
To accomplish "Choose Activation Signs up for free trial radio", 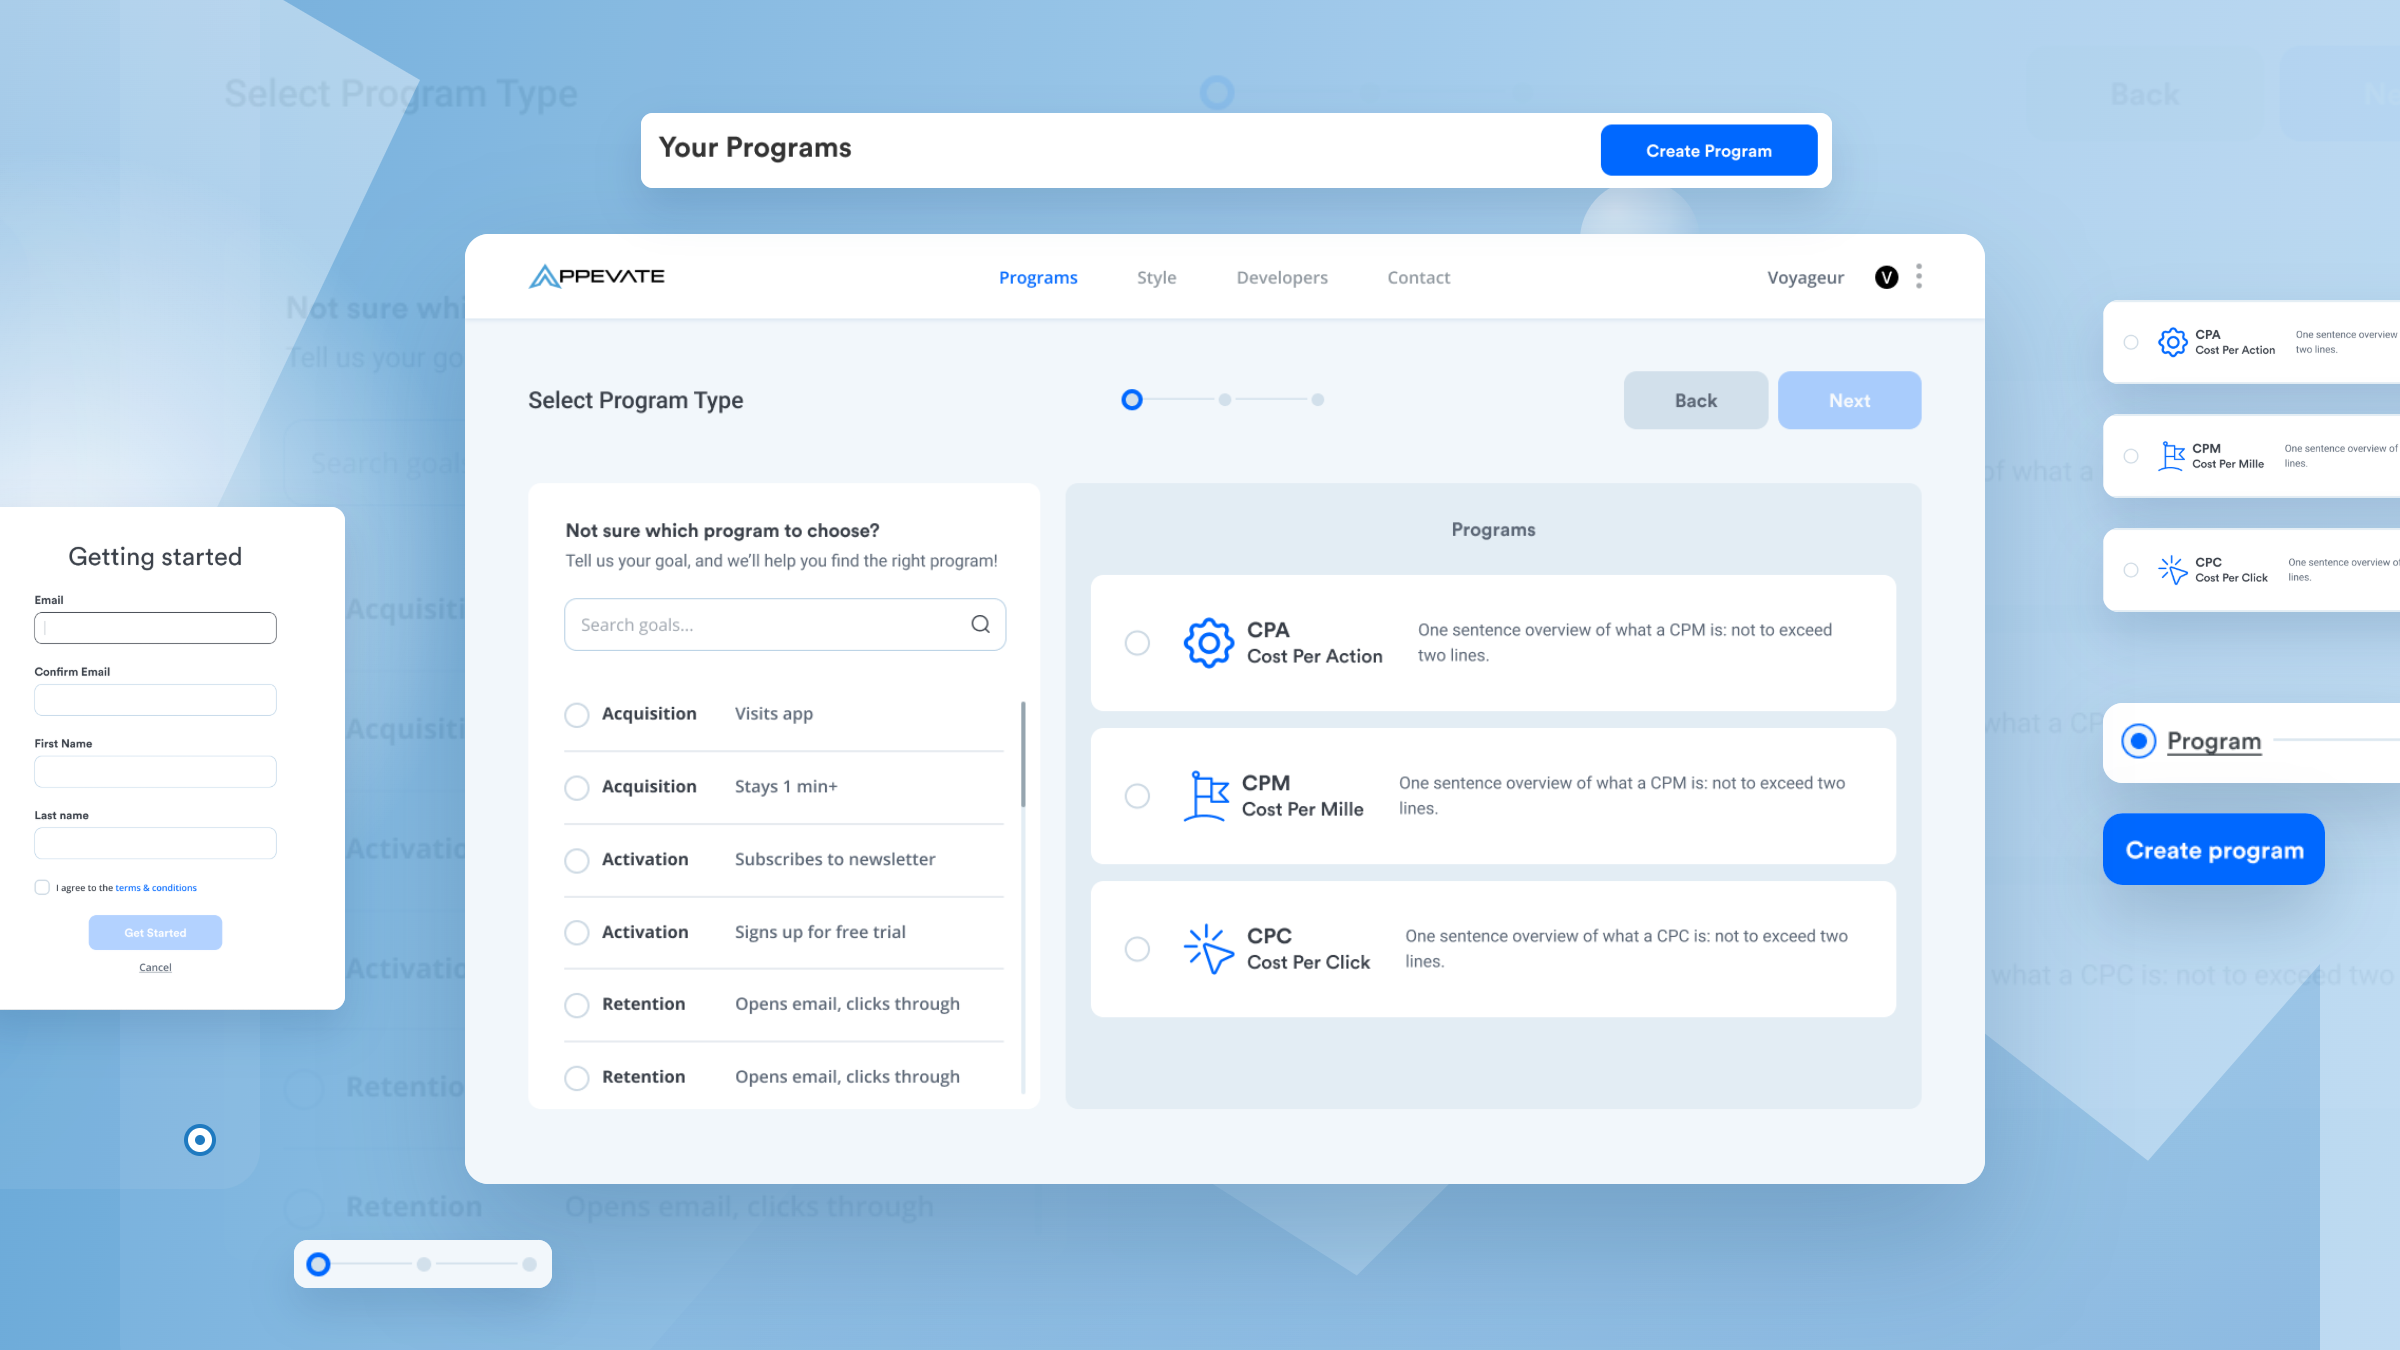I will point(577,933).
